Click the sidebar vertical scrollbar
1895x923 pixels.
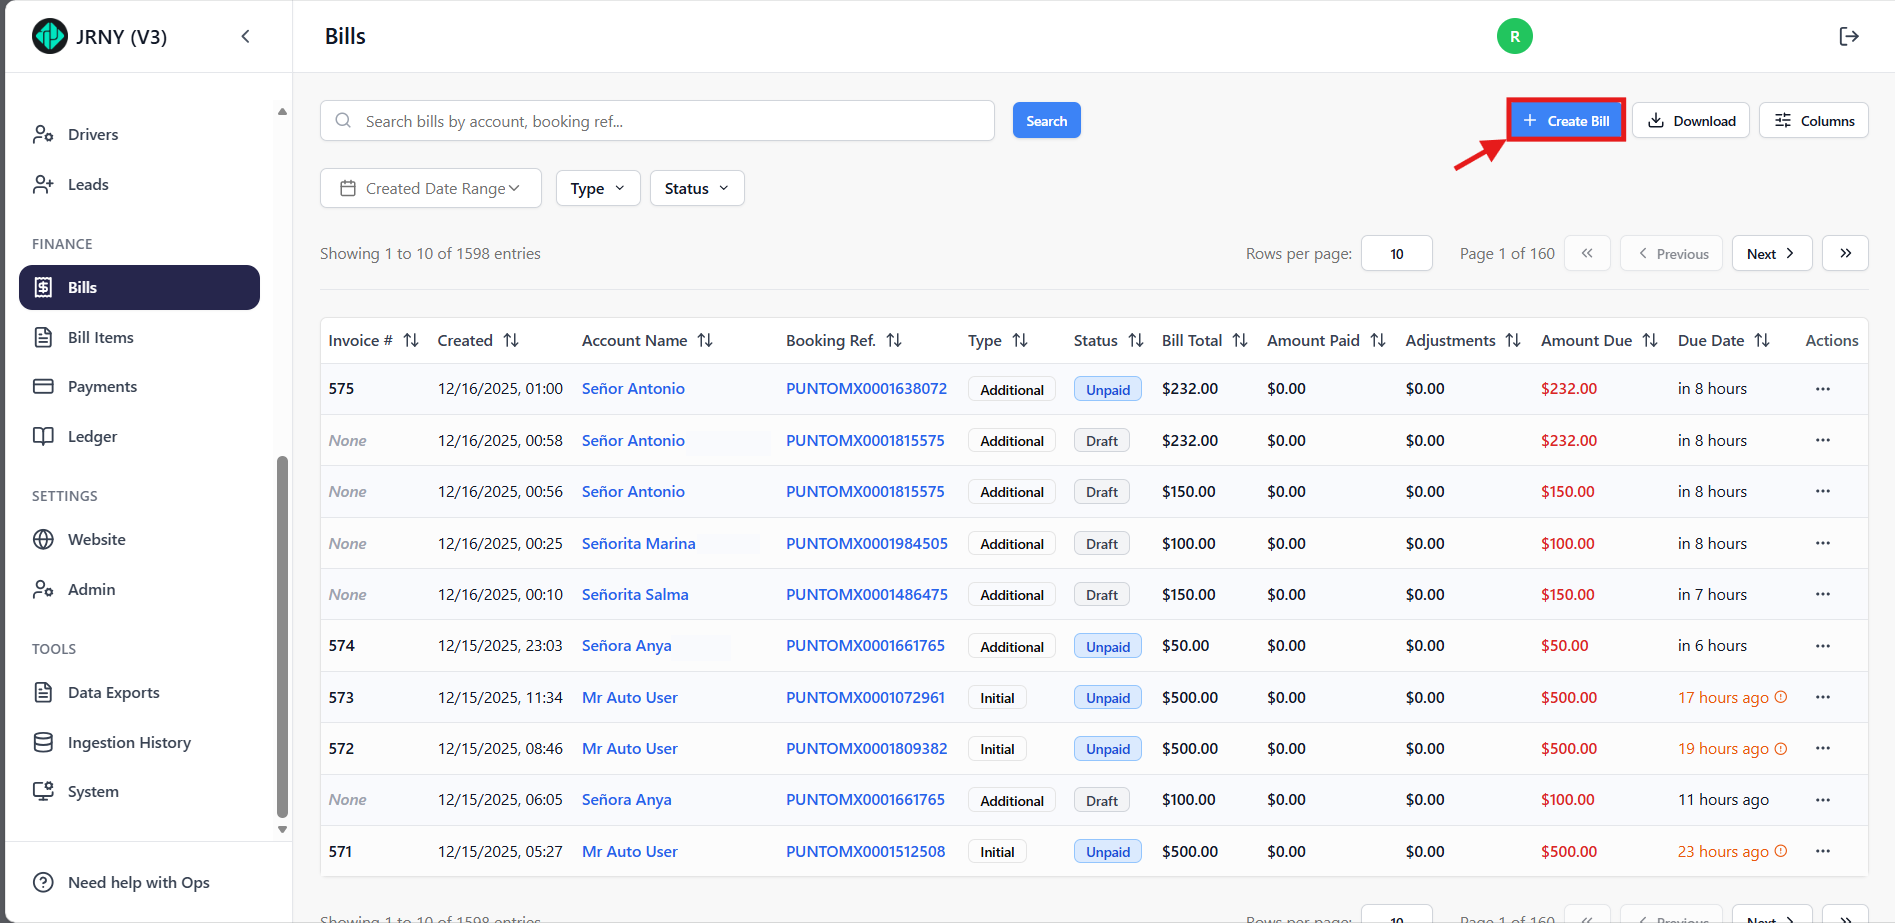(x=282, y=636)
